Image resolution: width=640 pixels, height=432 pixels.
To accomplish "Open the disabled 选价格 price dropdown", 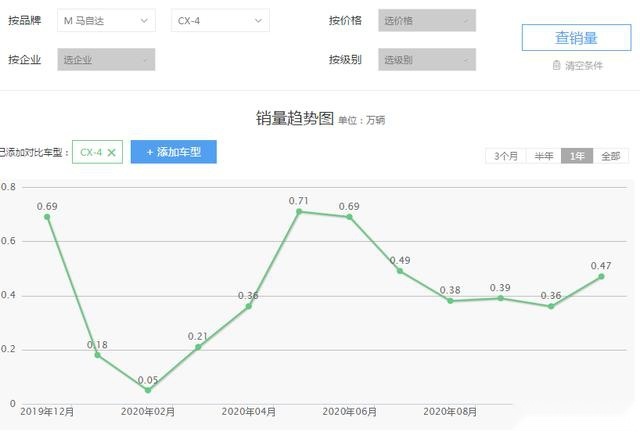I will click(x=427, y=20).
